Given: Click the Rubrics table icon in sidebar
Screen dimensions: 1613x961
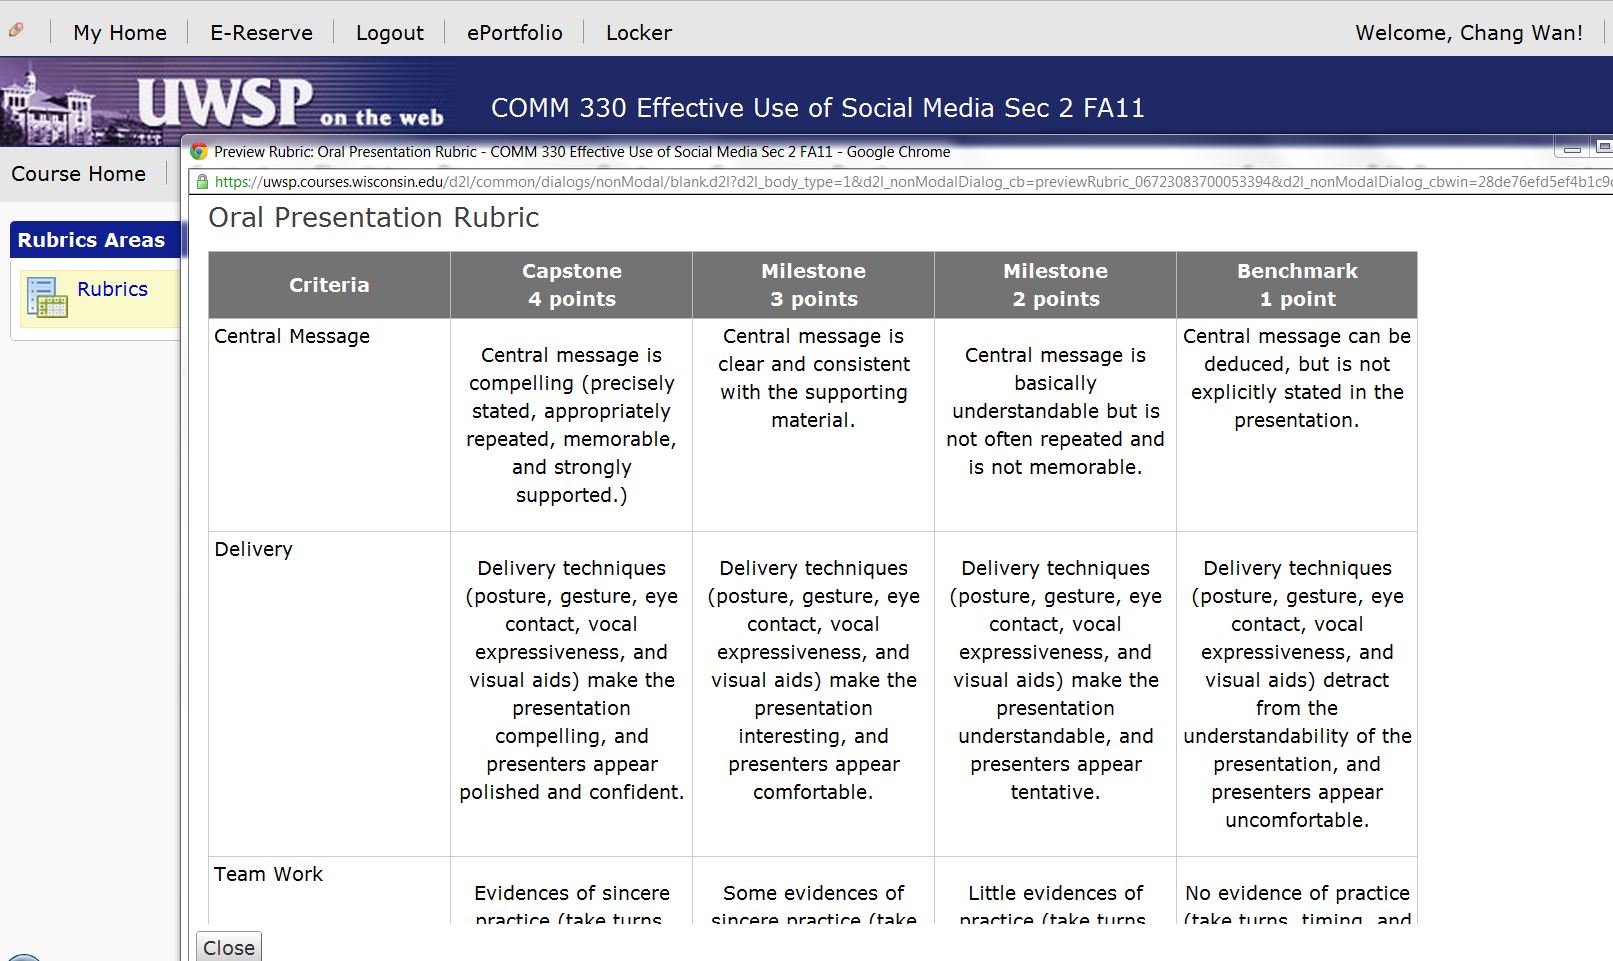Looking at the screenshot, I should [46, 298].
